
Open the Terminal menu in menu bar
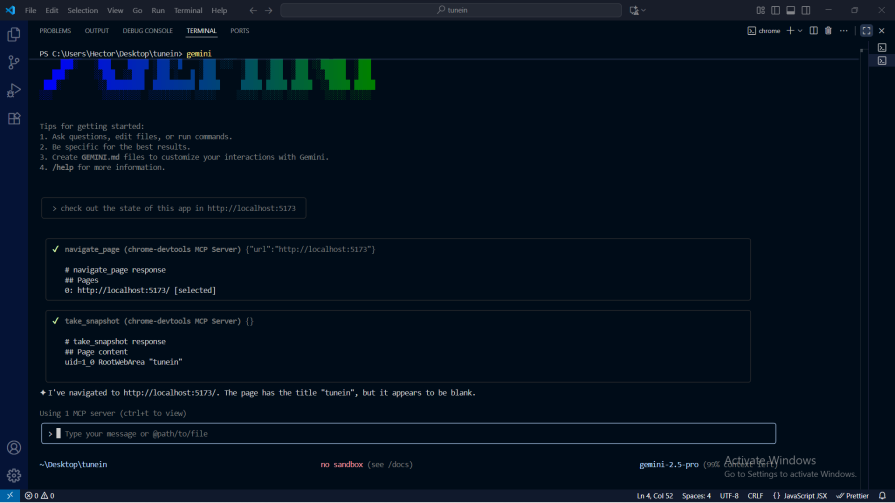pyautogui.click(x=188, y=10)
